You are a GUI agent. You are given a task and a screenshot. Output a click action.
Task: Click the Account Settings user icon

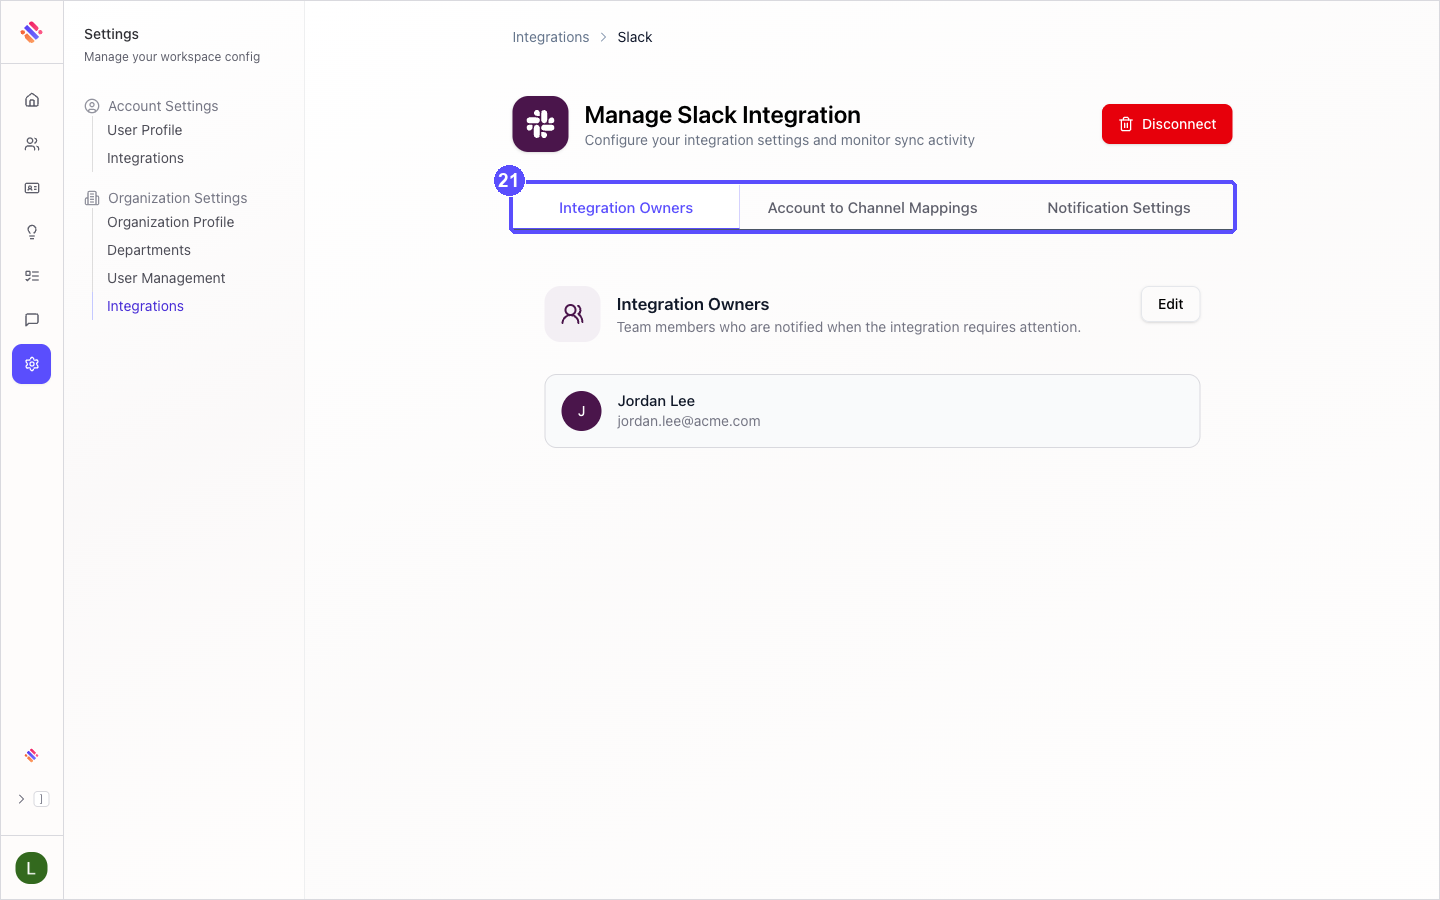click(92, 106)
